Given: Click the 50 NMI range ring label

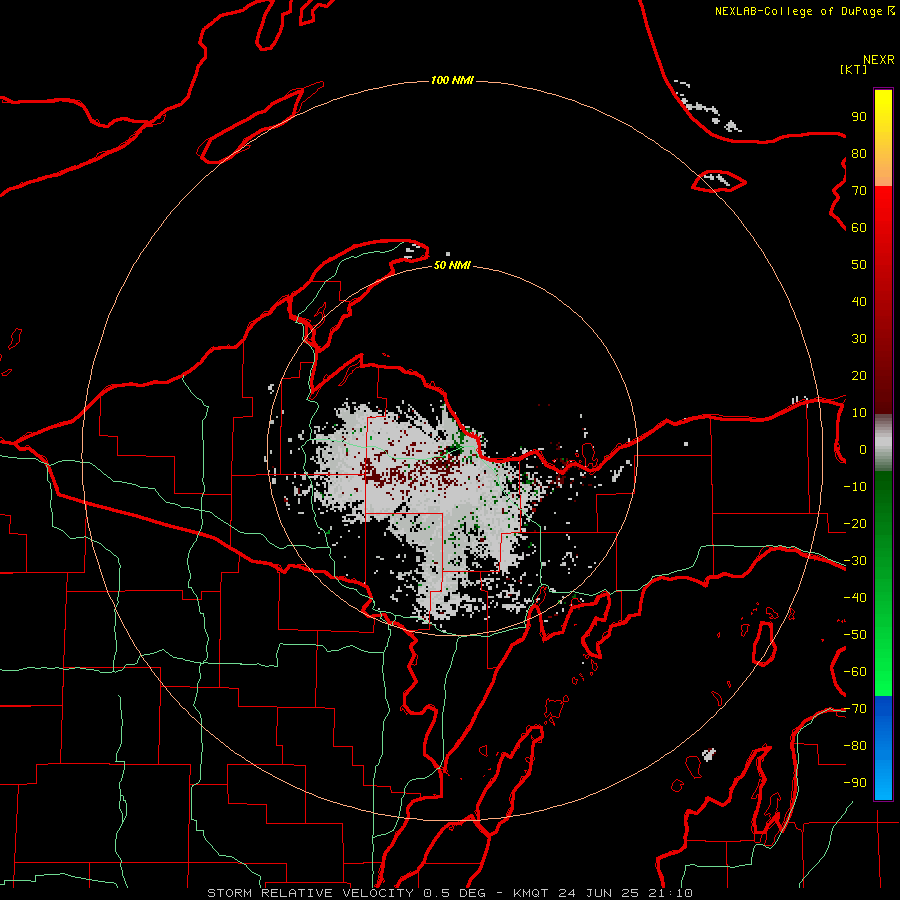Looking at the screenshot, I should (x=452, y=265).
